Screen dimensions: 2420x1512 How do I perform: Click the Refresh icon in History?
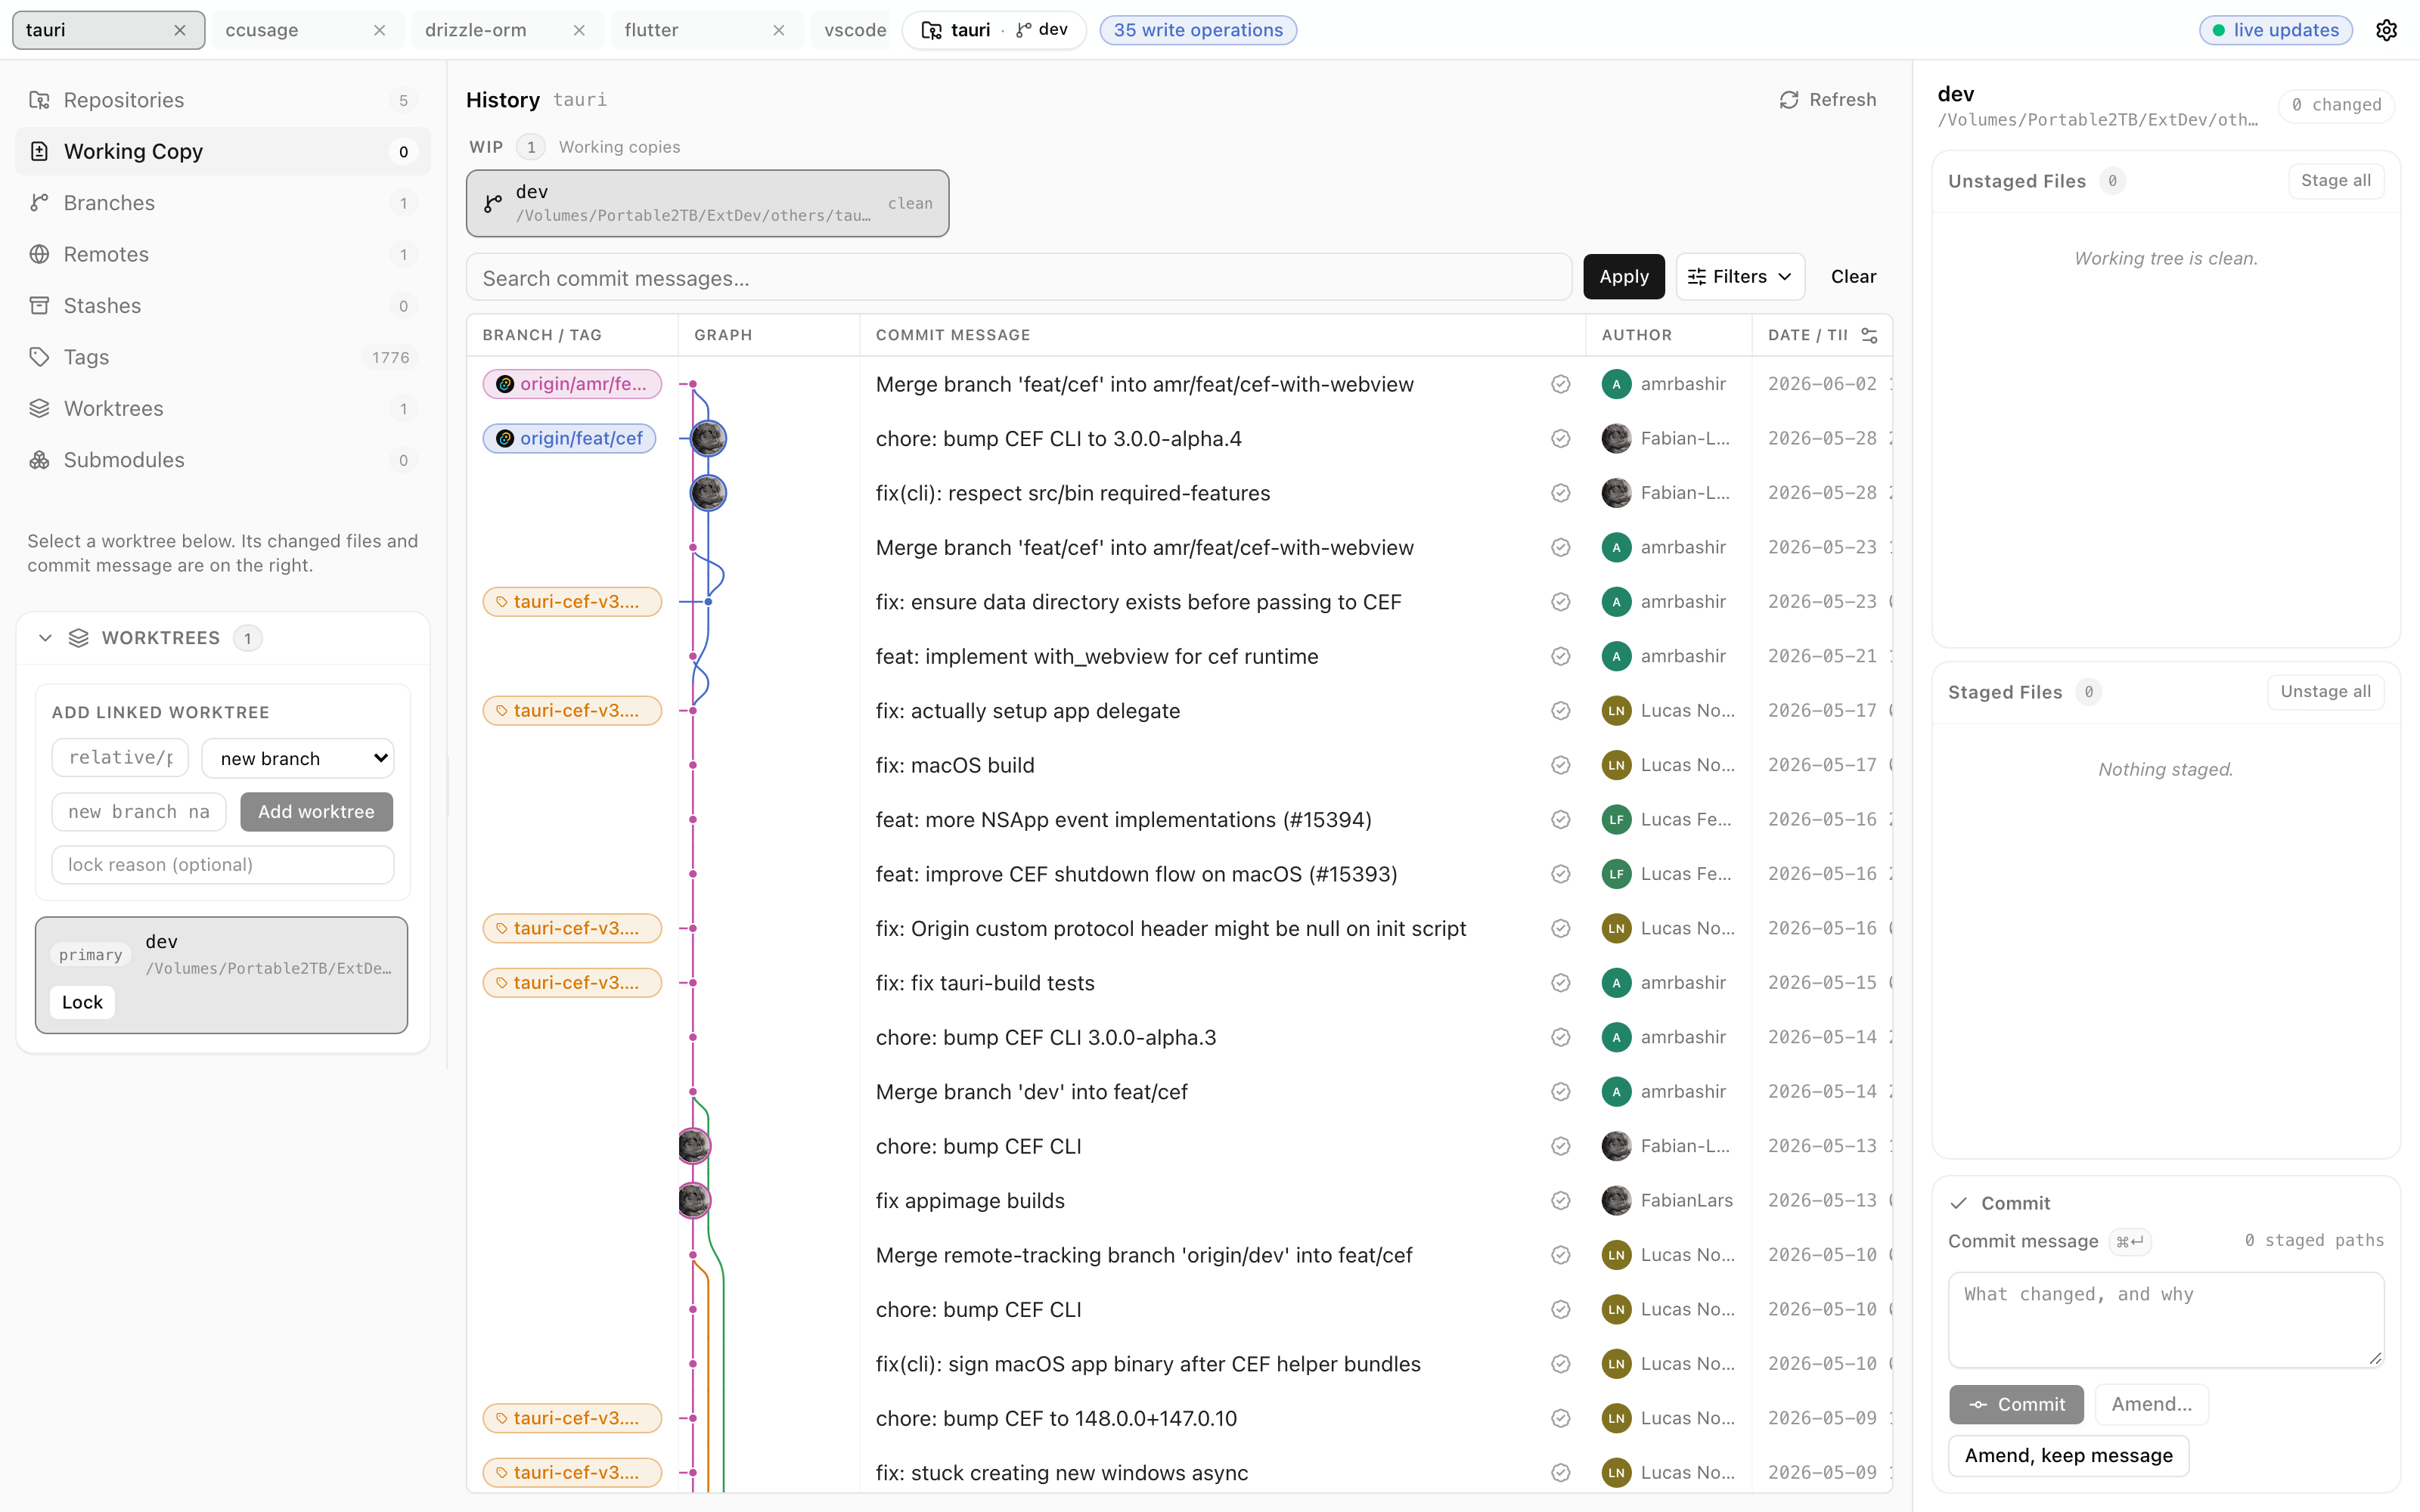(1789, 100)
